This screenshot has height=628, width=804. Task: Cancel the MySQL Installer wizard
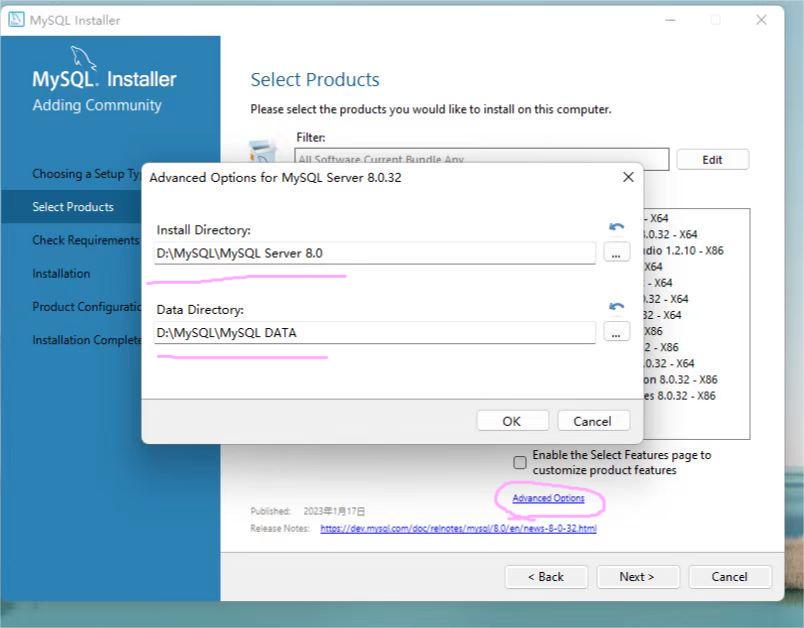point(730,577)
